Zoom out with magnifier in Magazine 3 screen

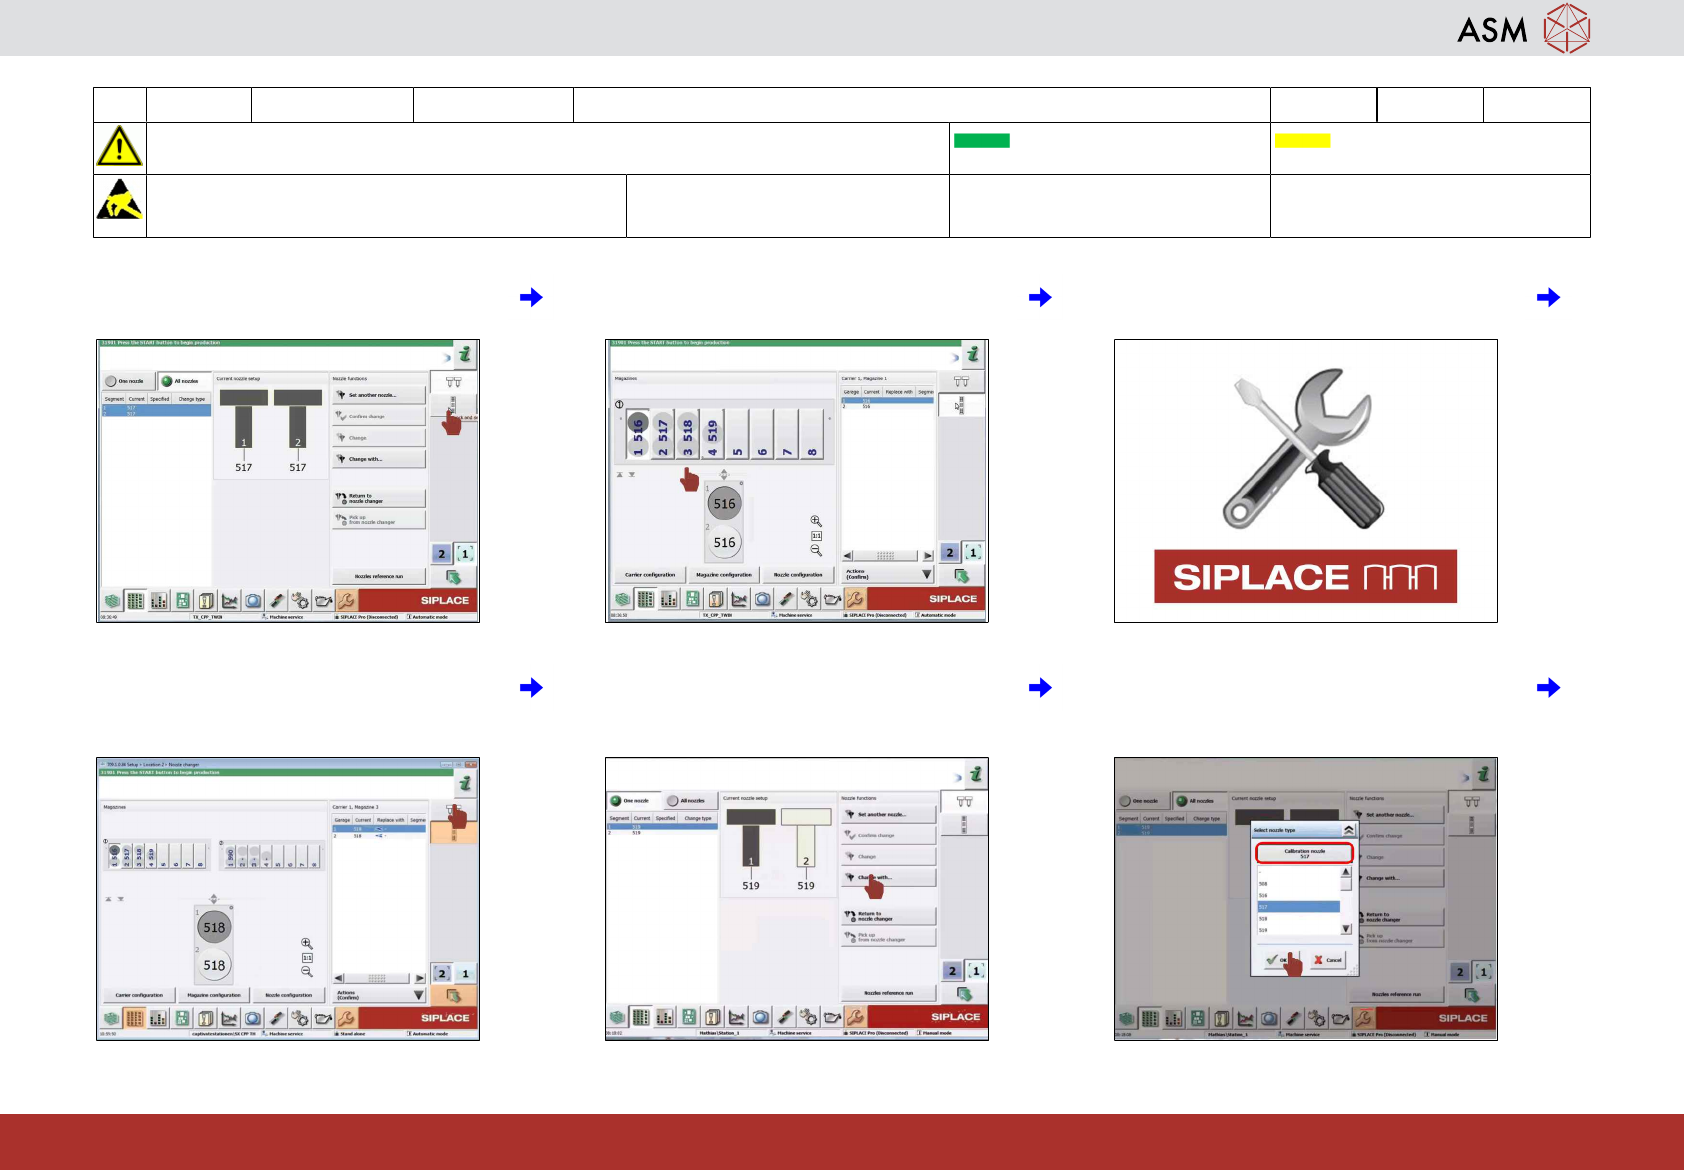(307, 972)
